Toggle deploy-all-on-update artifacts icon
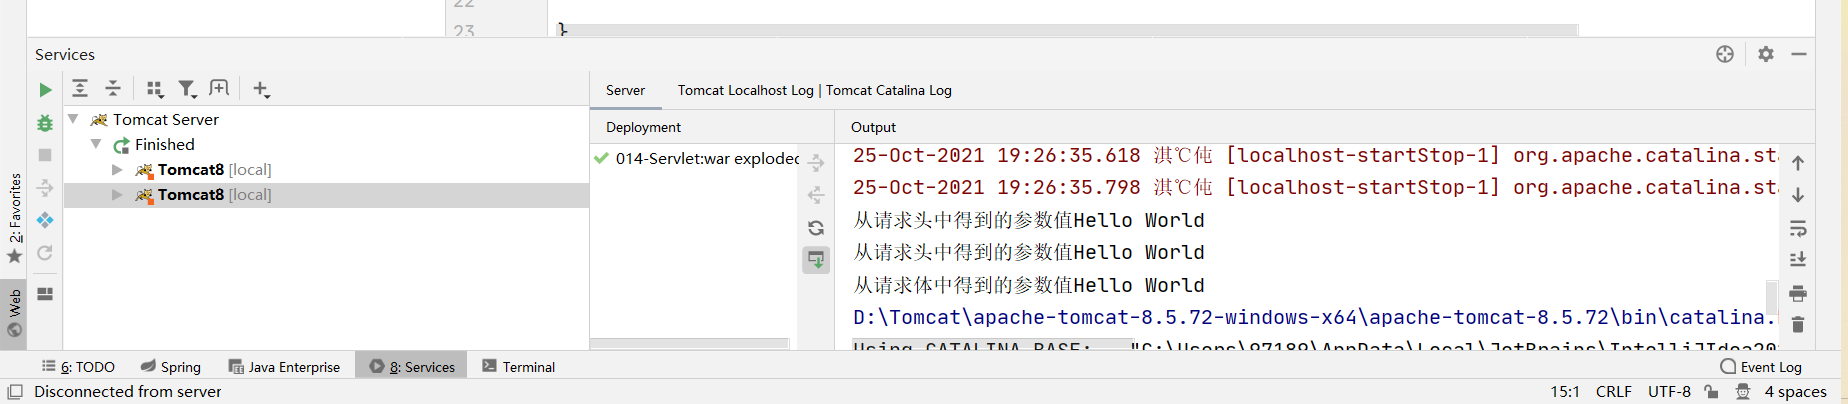This screenshot has width=1848, height=404. click(x=816, y=260)
